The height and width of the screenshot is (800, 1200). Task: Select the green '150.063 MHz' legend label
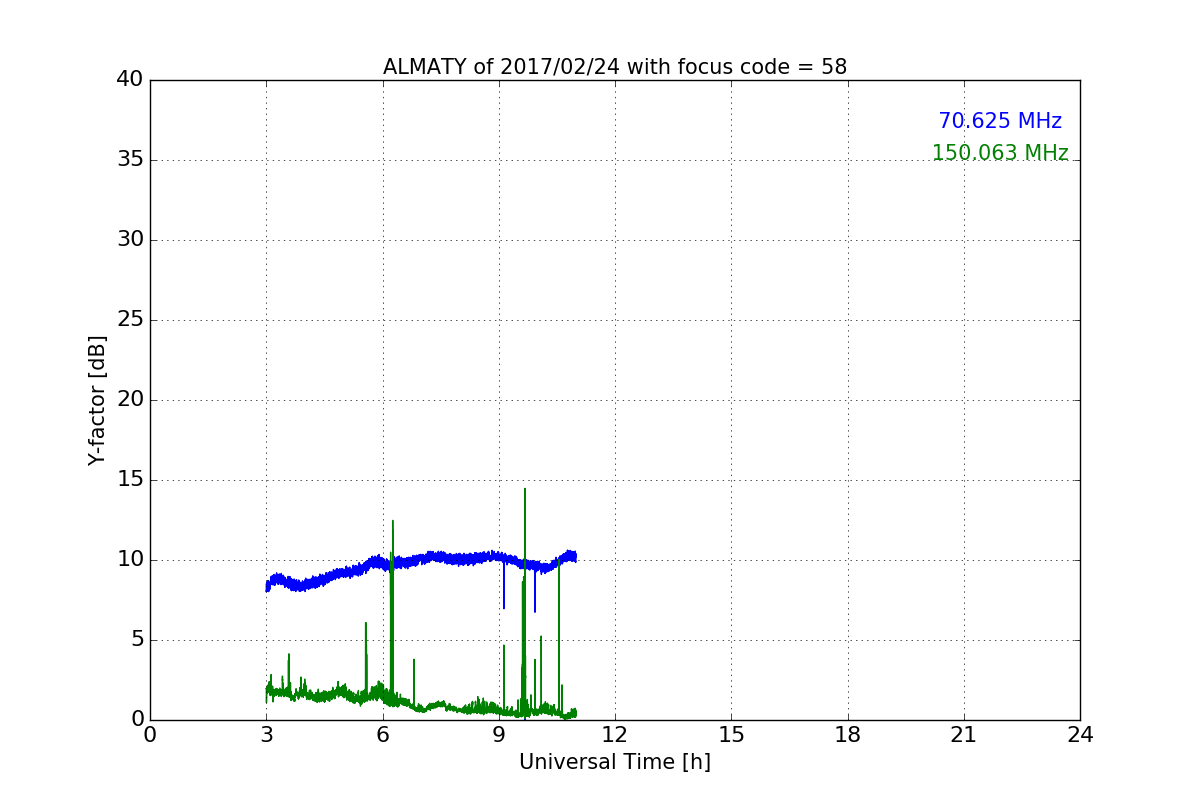tap(1000, 154)
